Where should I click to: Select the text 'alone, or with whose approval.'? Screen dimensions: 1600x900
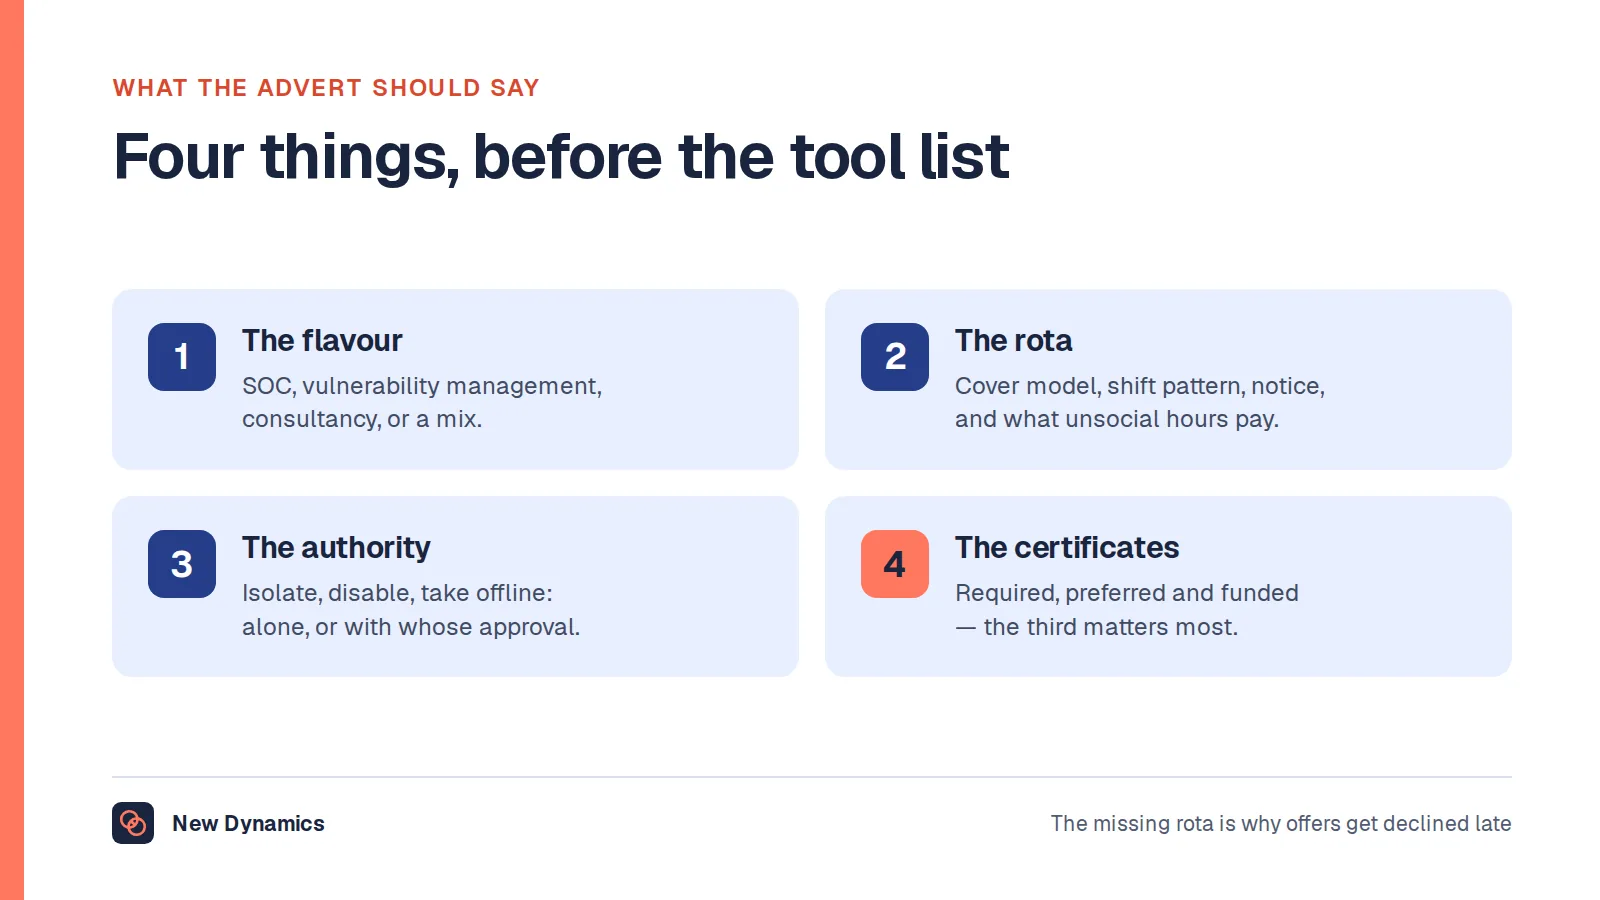click(411, 627)
